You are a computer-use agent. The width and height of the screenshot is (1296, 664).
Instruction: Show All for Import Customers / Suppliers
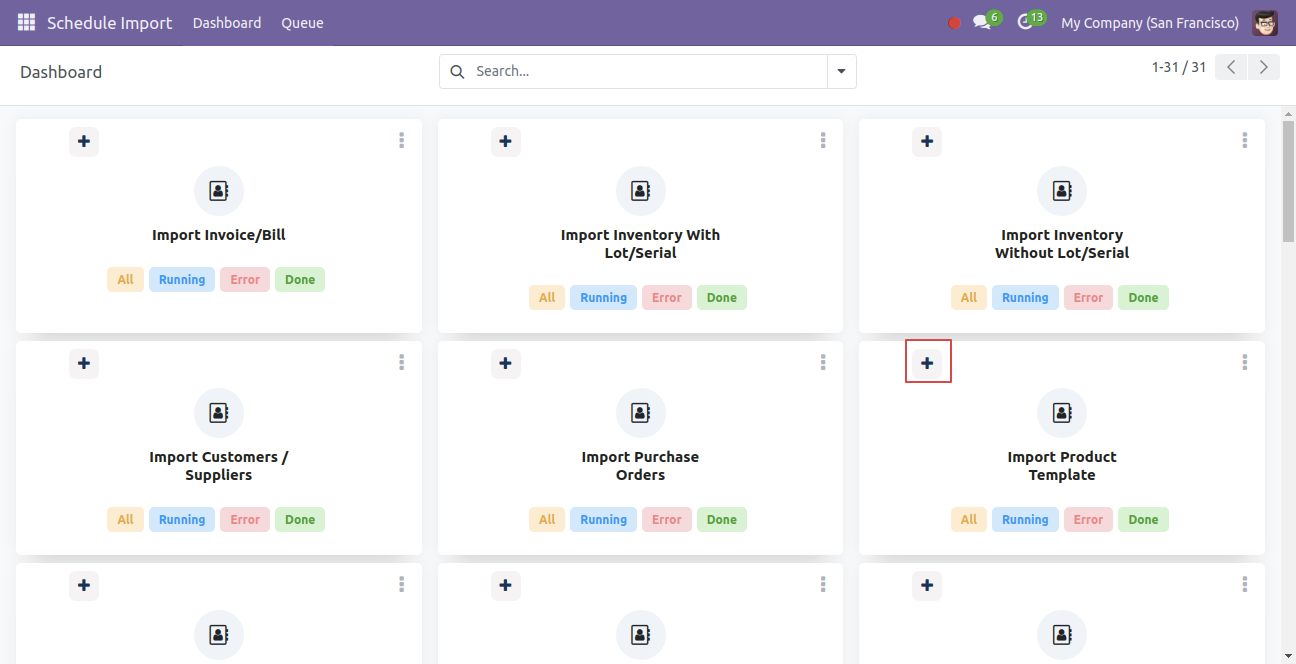pos(125,520)
